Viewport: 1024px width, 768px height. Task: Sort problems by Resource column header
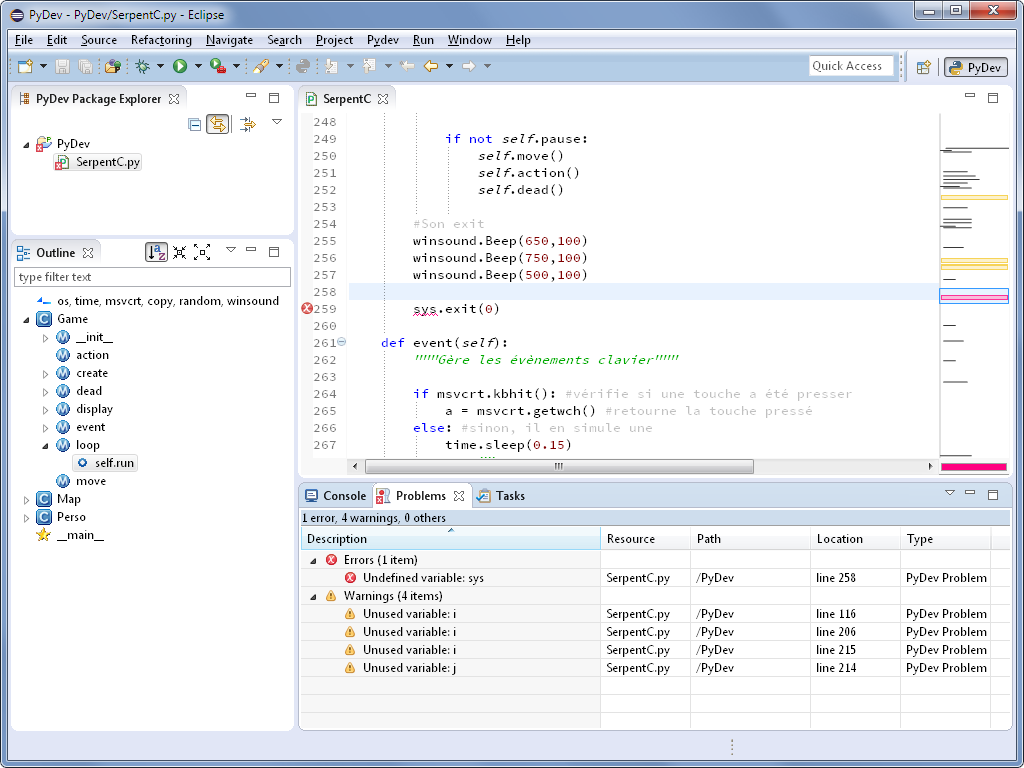point(645,539)
